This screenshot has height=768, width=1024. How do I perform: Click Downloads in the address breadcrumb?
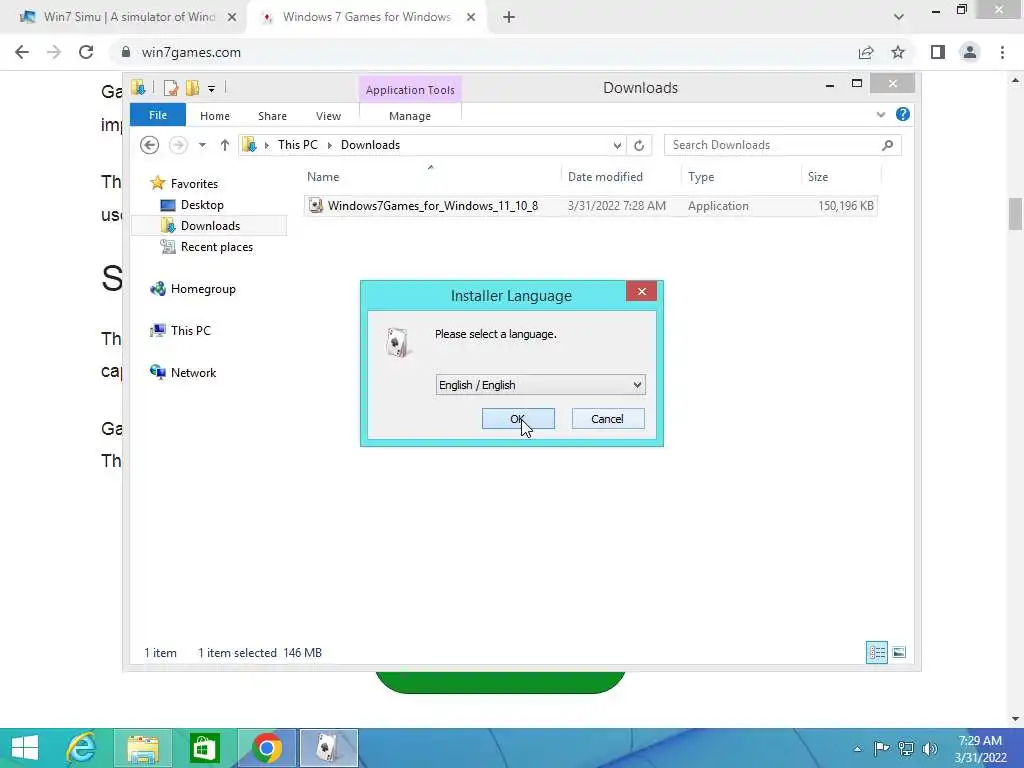(x=370, y=145)
